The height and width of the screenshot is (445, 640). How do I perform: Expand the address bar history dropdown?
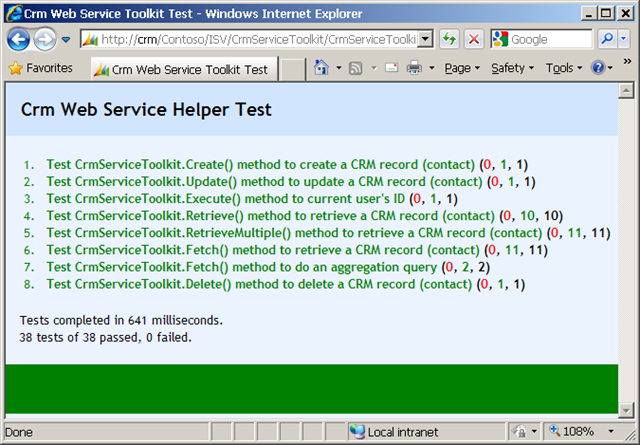click(x=426, y=39)
